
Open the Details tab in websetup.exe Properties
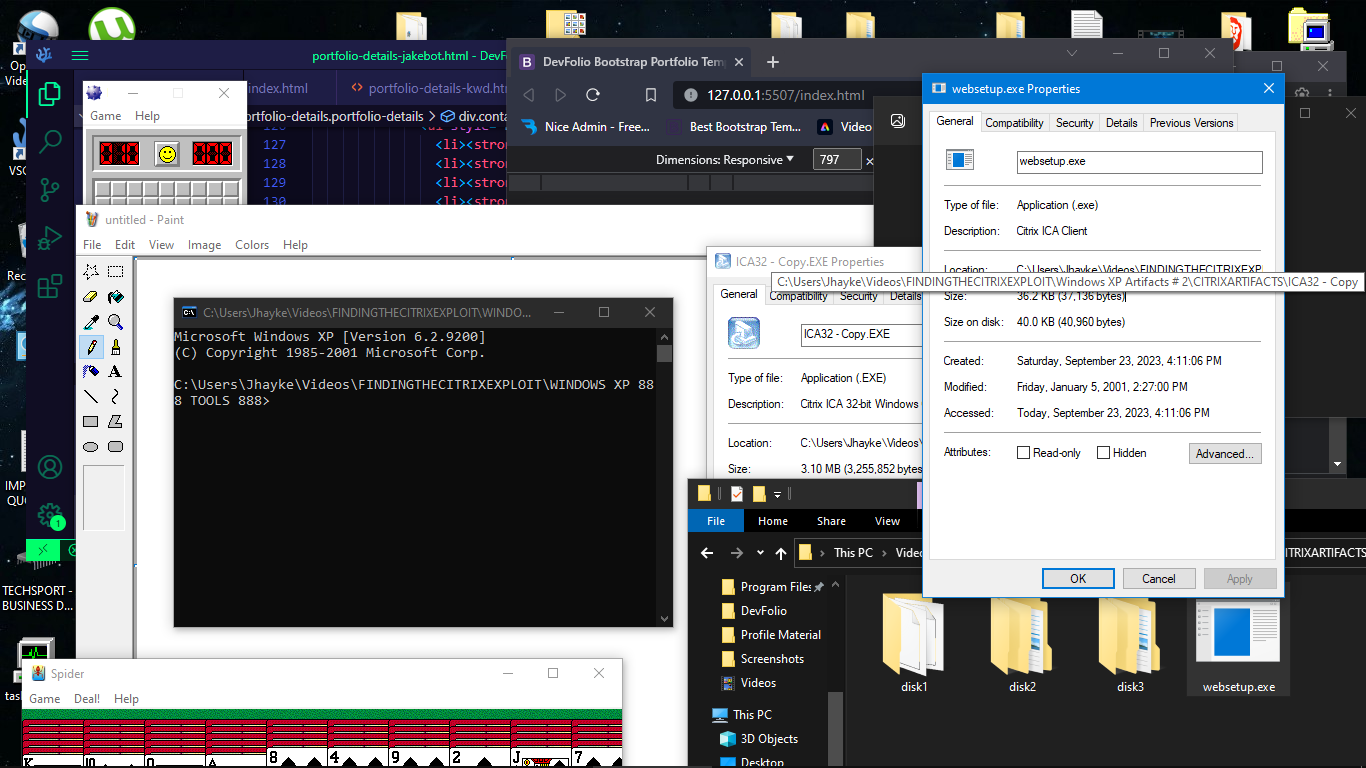click(x=1121, y=123)
